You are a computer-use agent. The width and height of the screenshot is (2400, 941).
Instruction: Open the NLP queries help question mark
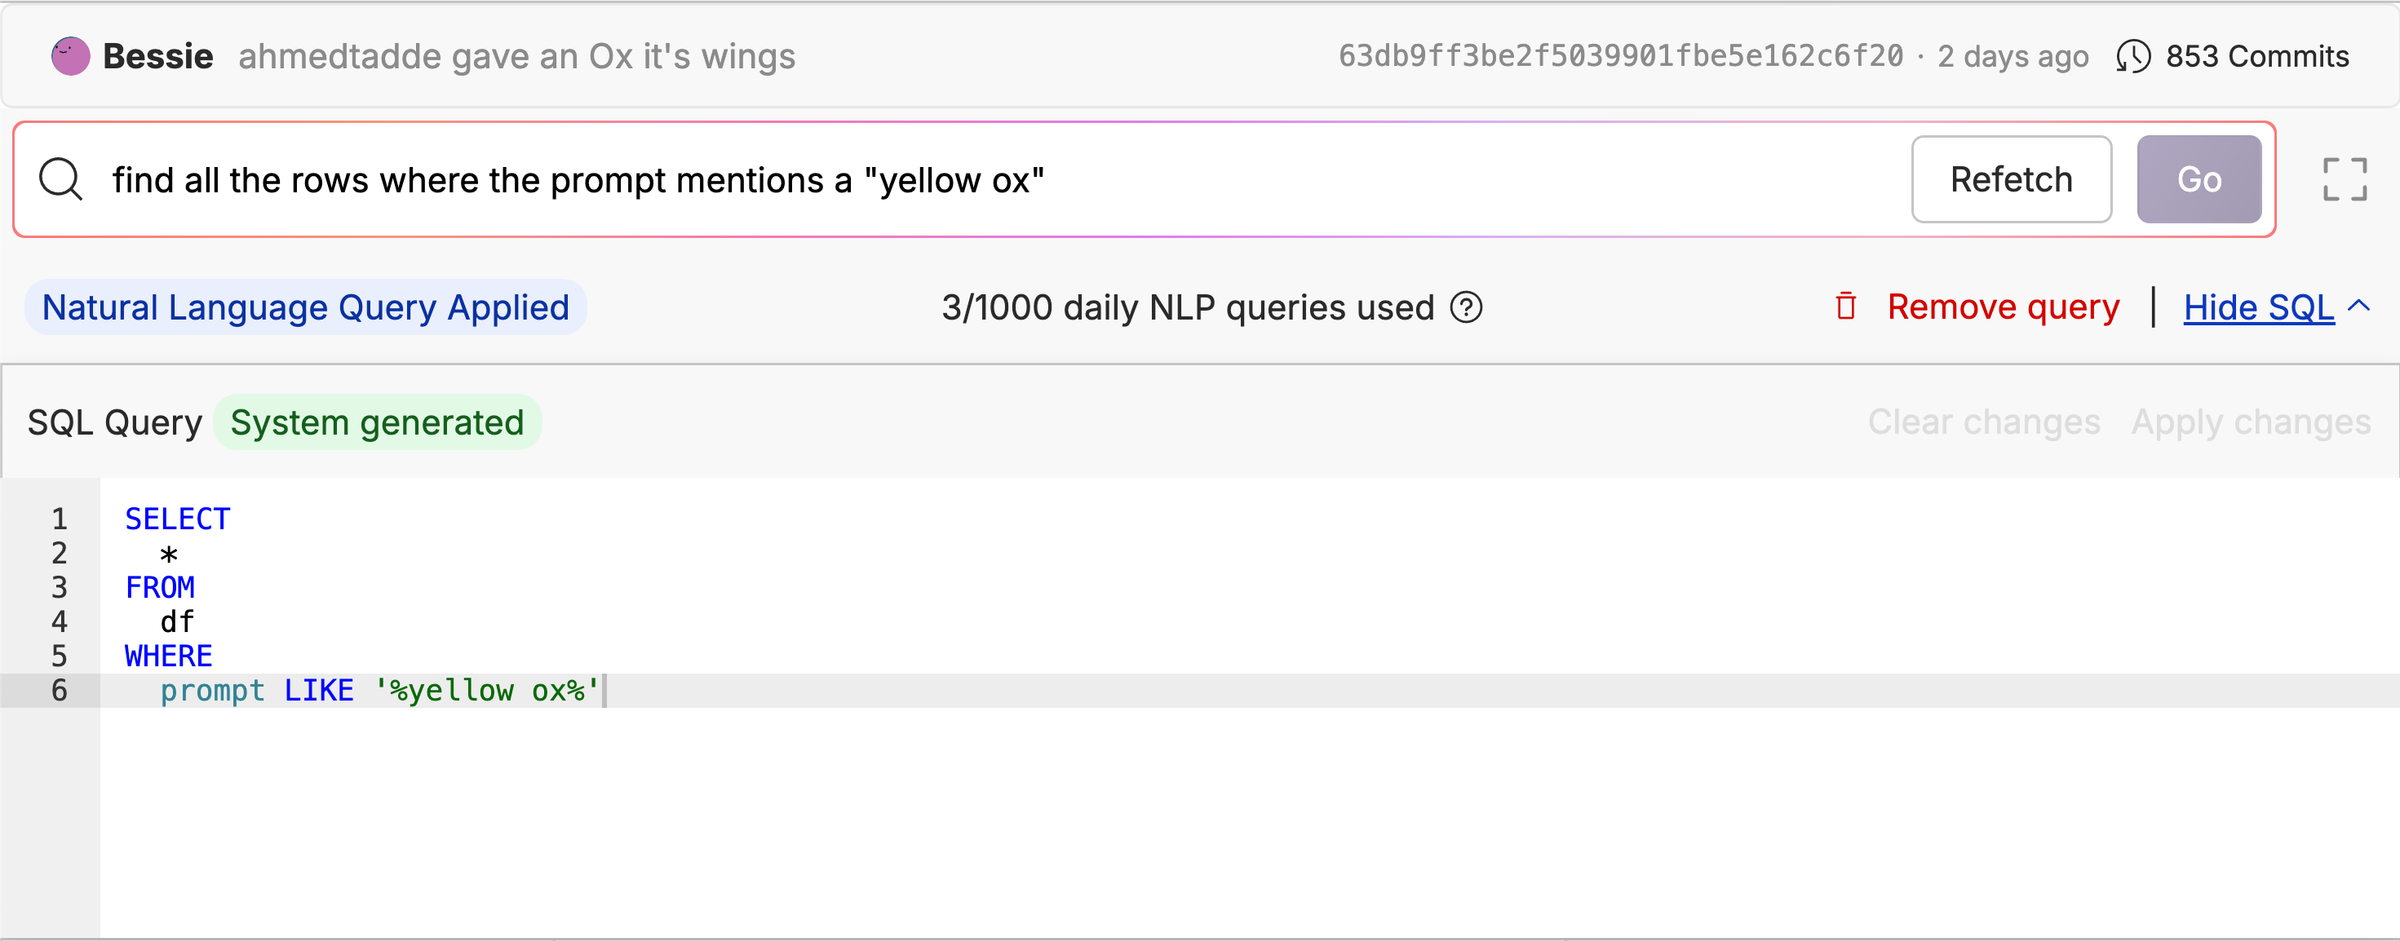pos(1466,307)
